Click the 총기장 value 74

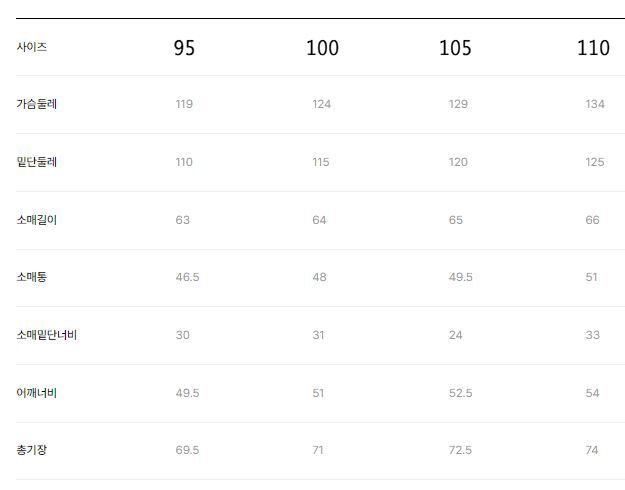pos(592,450)
